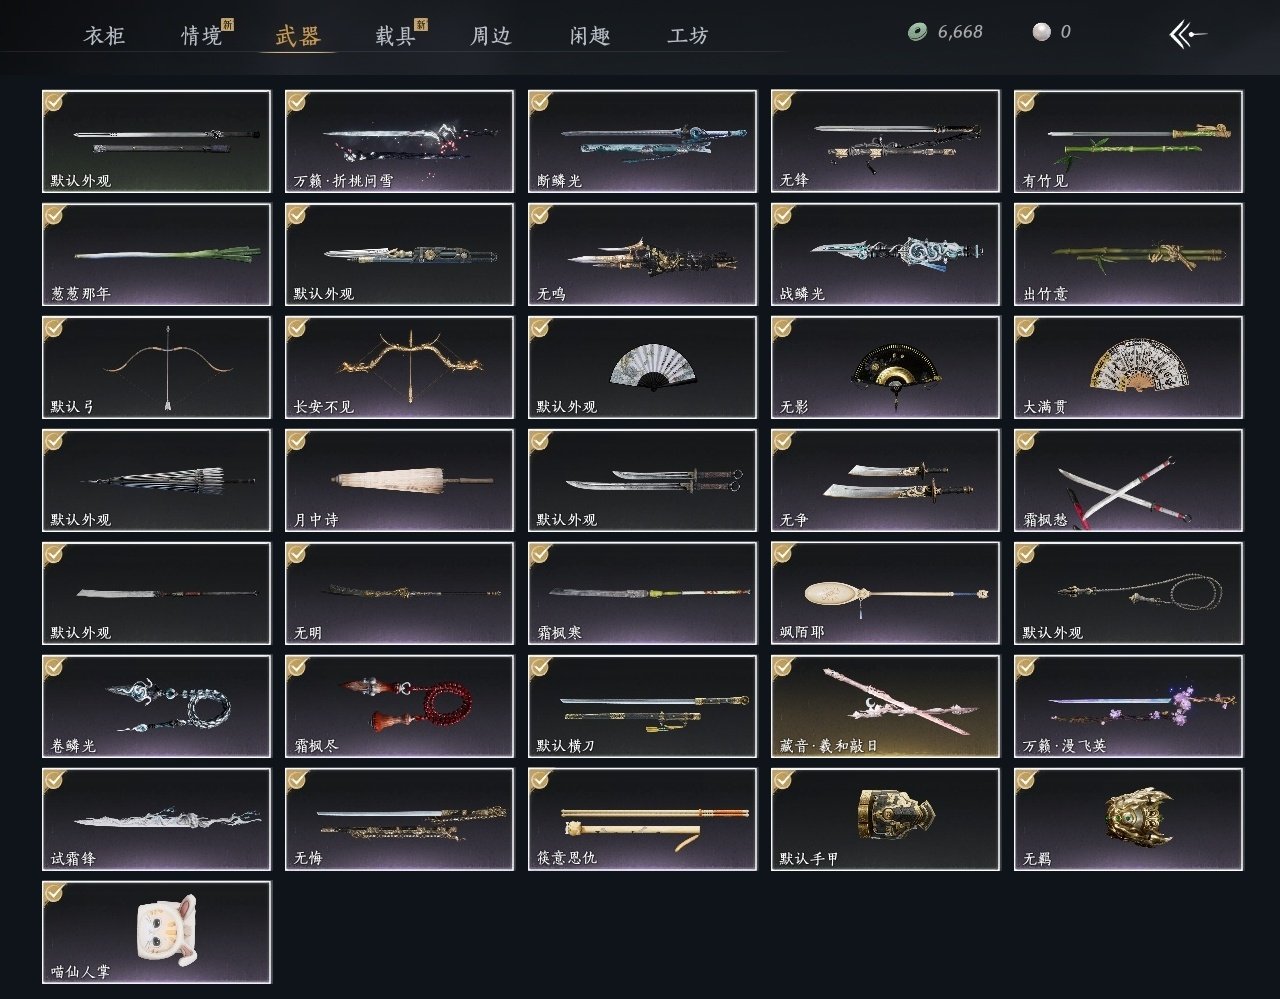The width and height of the screenshot is (1280, 999).
Task: Click the checkmark badge on 大满贯 fan card
Action: [1026, 327]
